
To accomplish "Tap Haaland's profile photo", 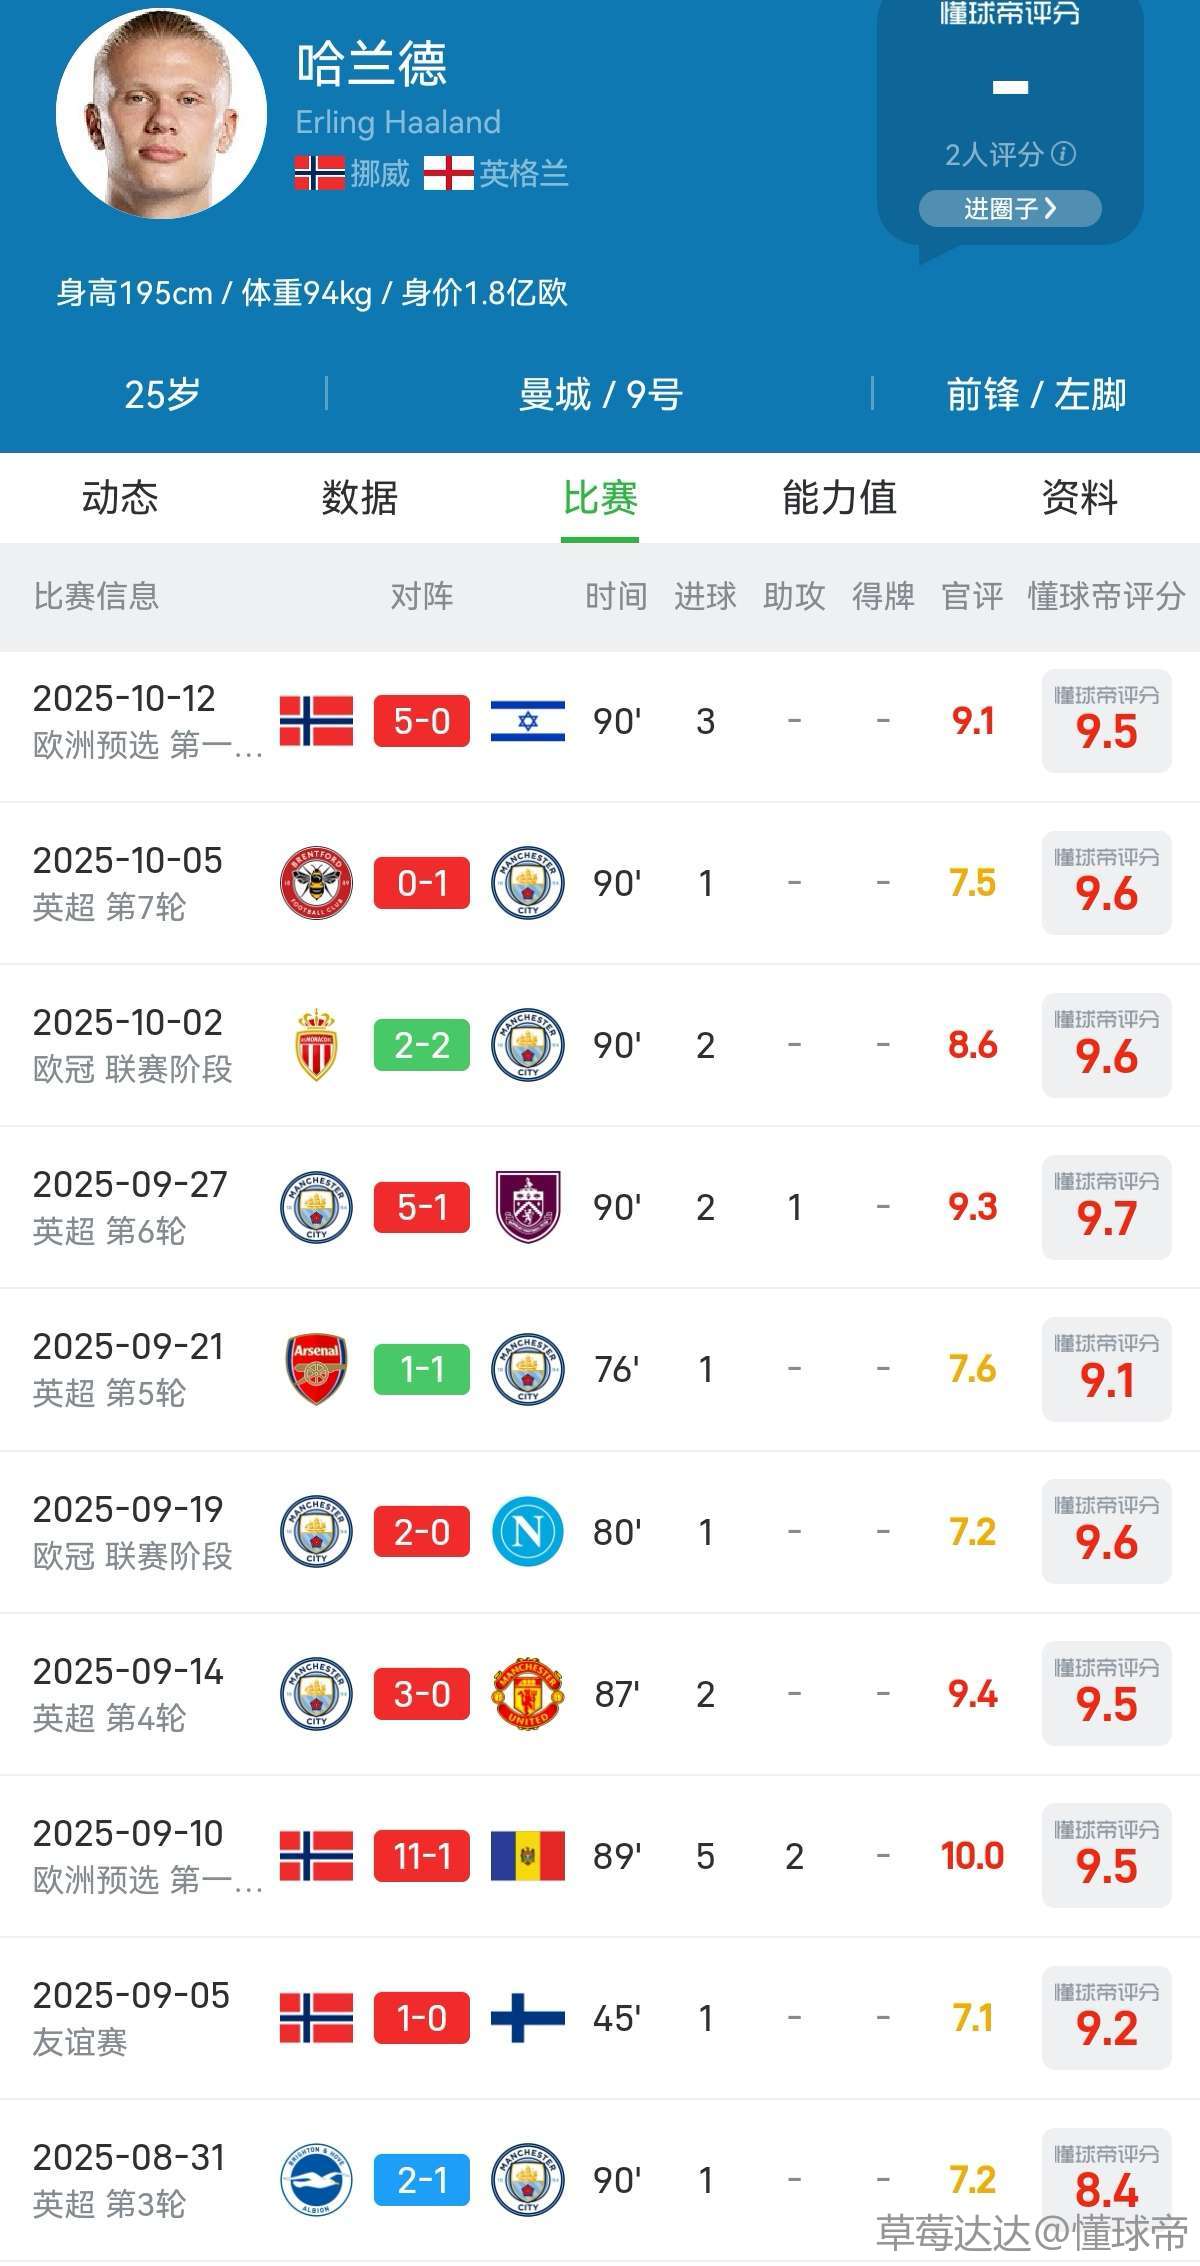I will 161,114.
